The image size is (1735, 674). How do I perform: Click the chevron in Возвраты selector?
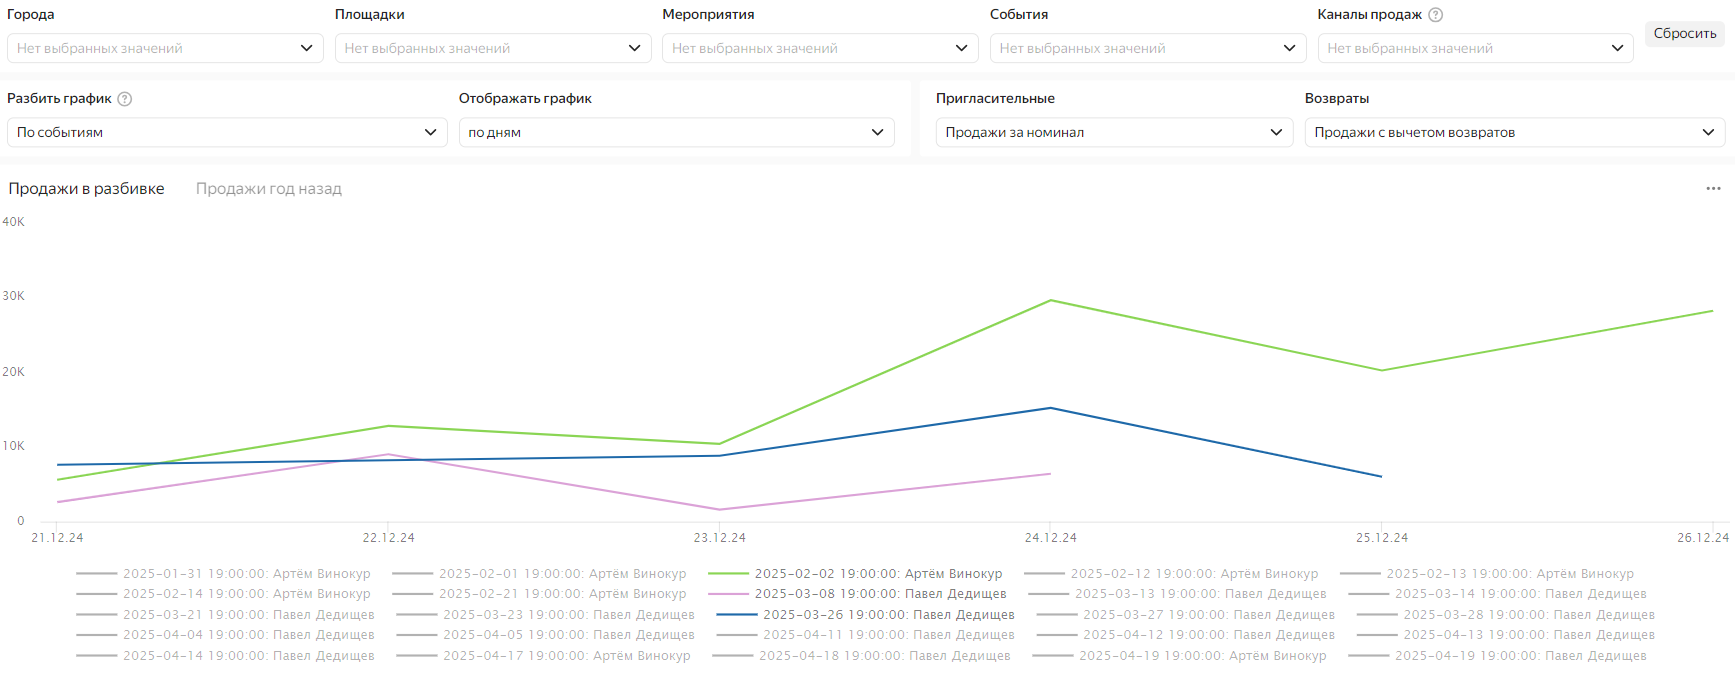[x=1708, y=132]
